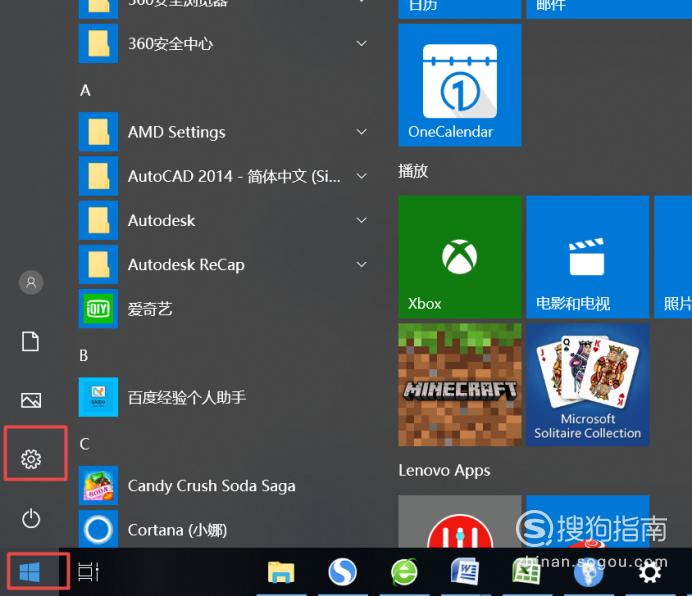Open the Autodesk folder entry
Image resolution: width=692 pixels, height=596 pixels.
click(x=225, y=220)
